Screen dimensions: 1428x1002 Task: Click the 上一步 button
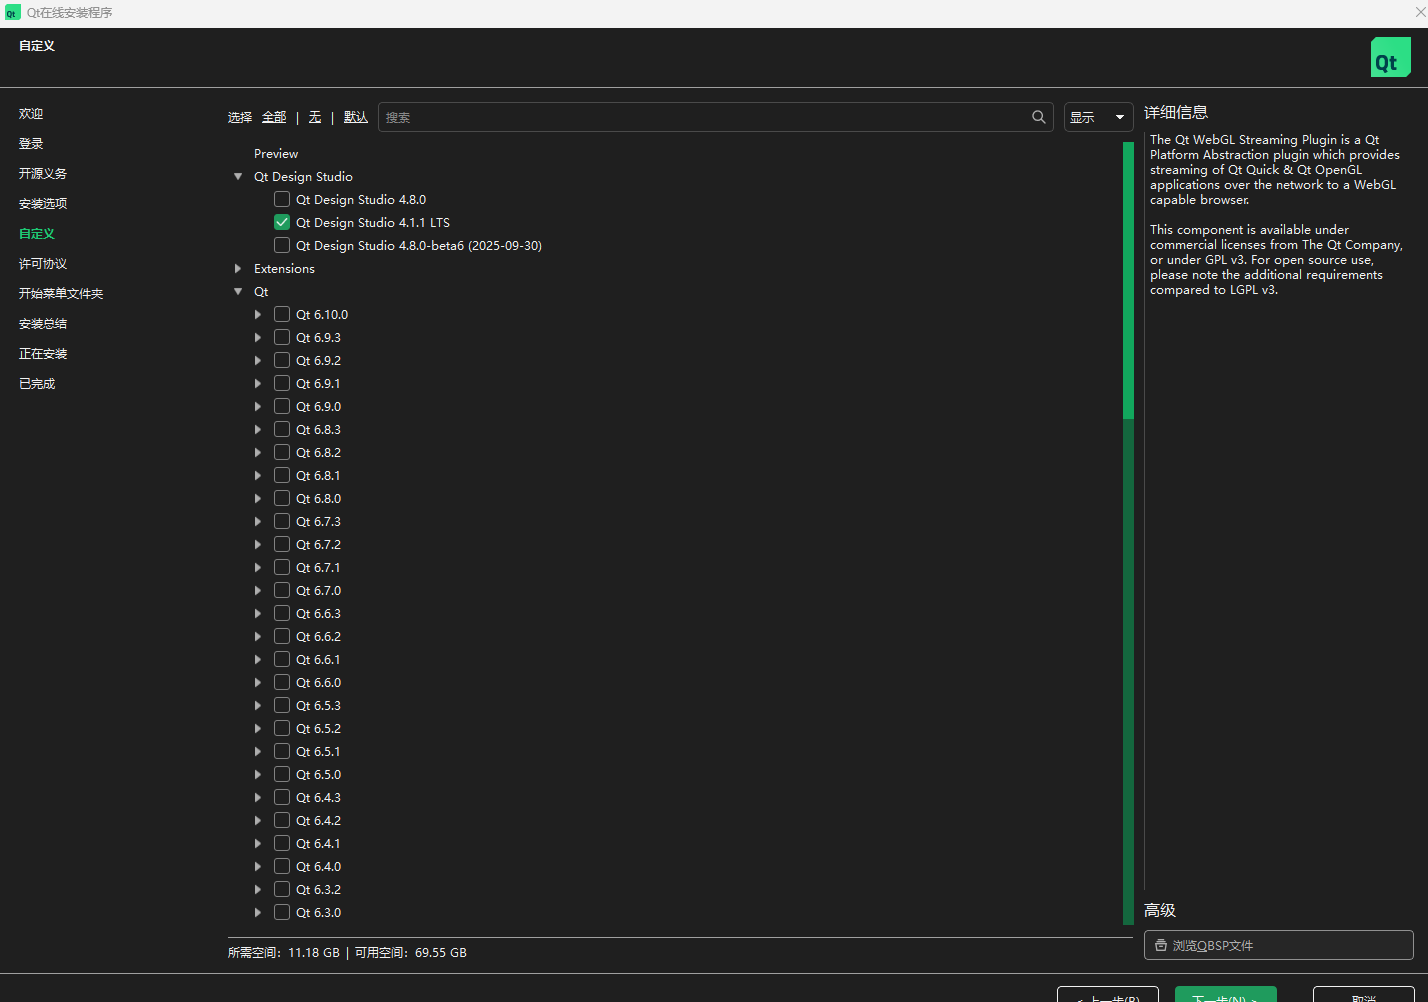coord(1108,994)
